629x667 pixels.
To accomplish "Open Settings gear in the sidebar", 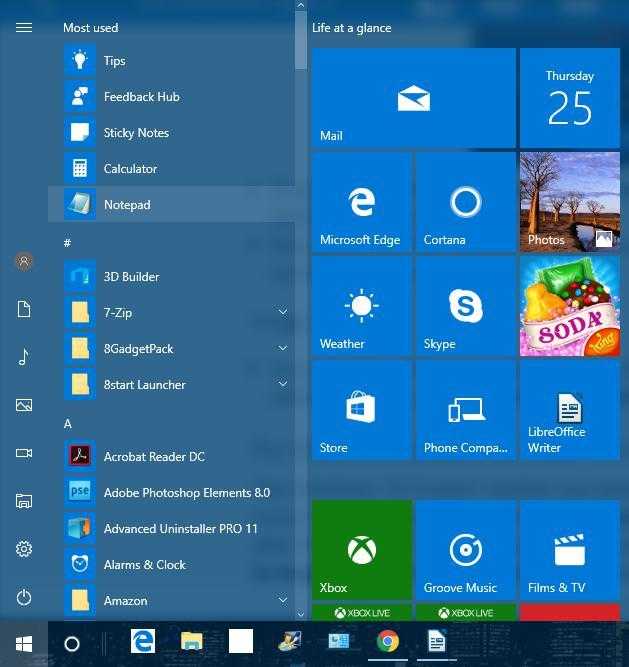I will pyautogui.click(x=24, y=549).
